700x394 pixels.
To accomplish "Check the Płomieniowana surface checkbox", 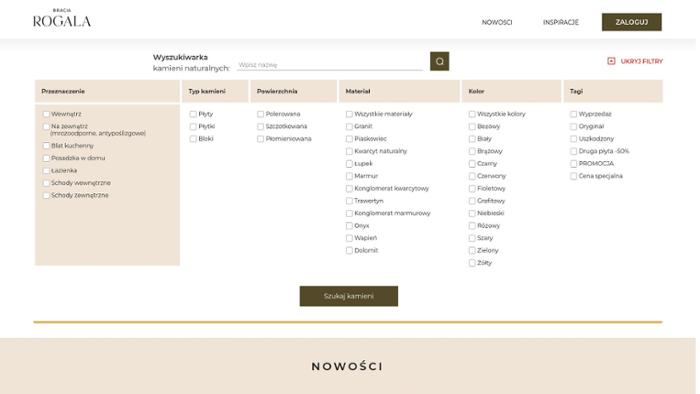I will click(260, 139).
